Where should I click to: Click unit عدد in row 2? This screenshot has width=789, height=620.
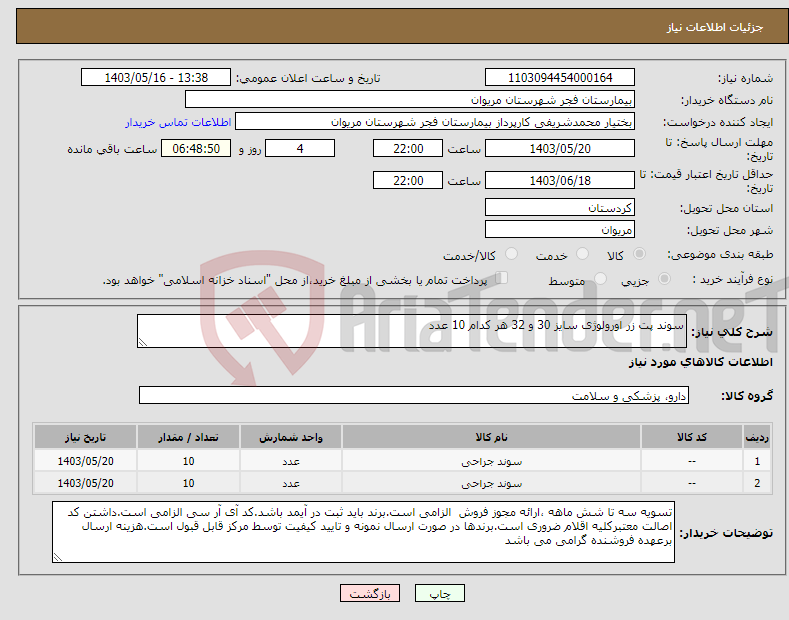(x=291, y=484)
